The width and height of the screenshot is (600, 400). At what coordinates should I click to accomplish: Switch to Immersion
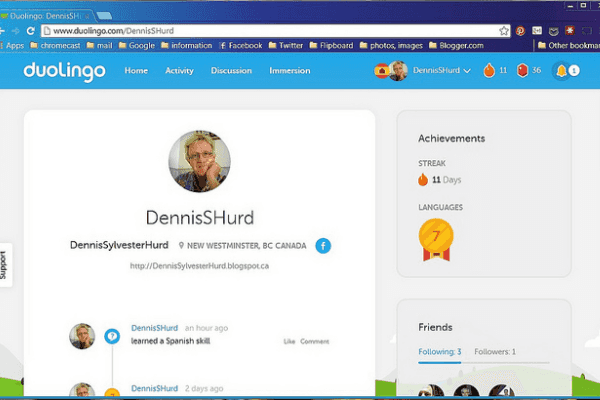click(x=290, y=70)
